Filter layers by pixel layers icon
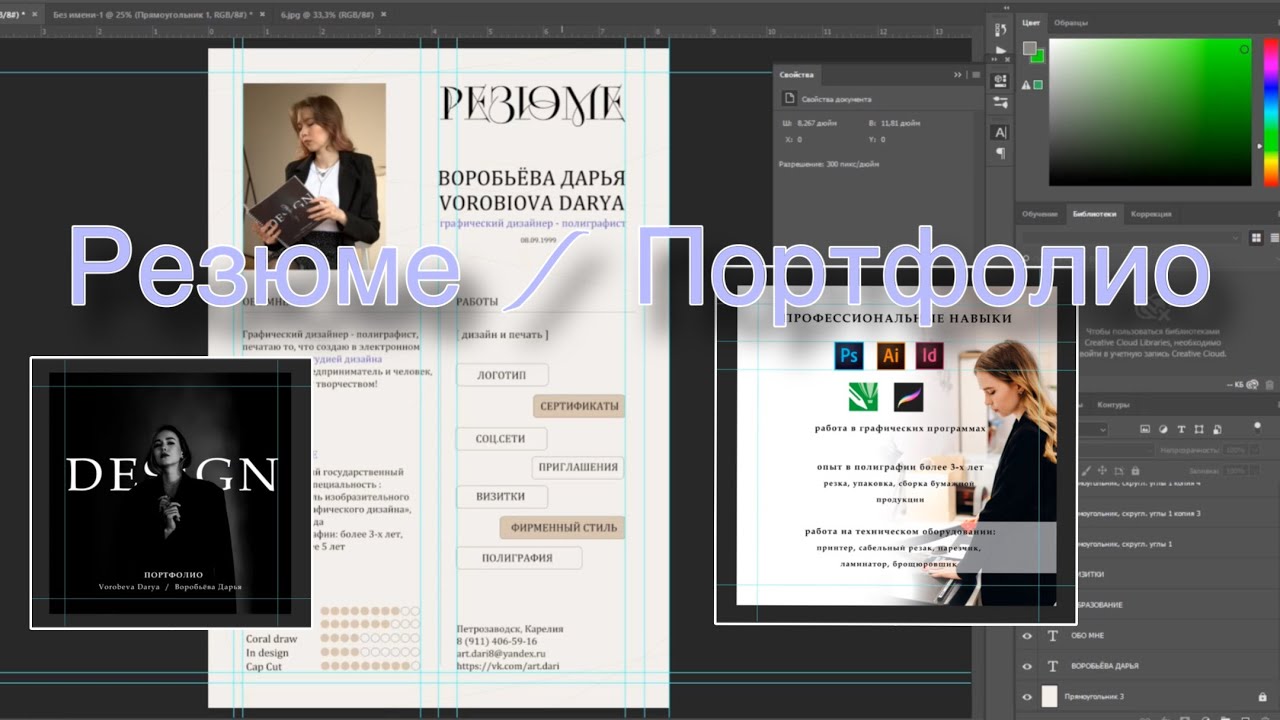Viewport: 1280px width, 720px height. (1145, 428)
